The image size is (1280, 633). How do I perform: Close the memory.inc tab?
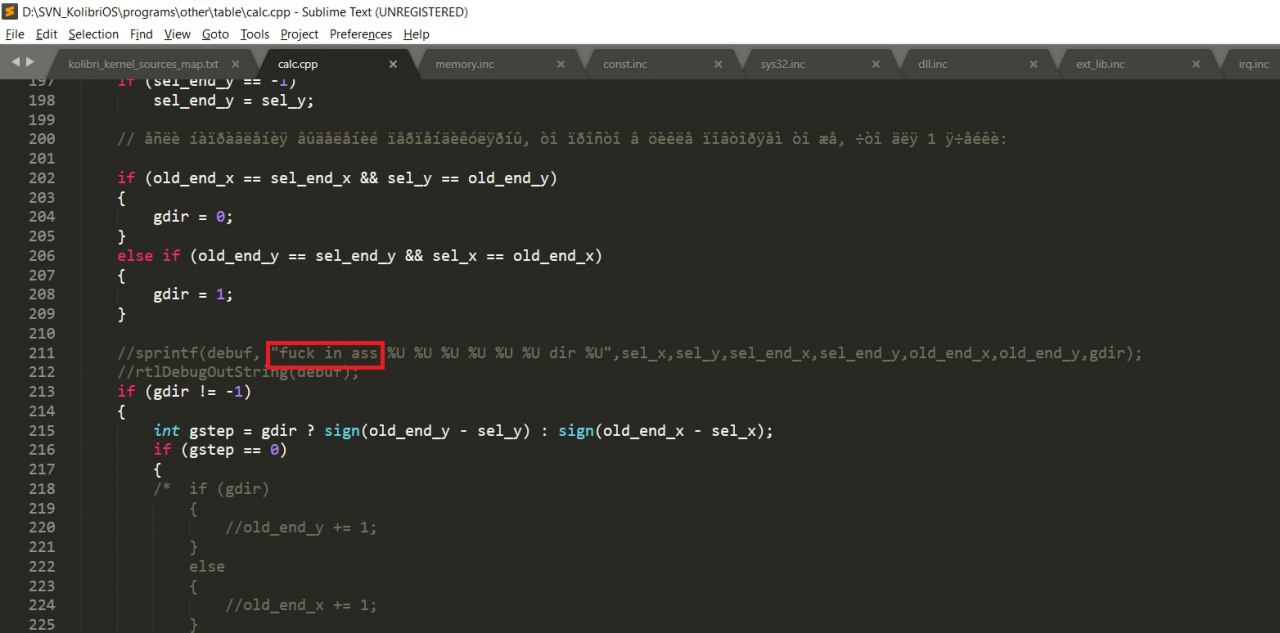coord(560,64)
